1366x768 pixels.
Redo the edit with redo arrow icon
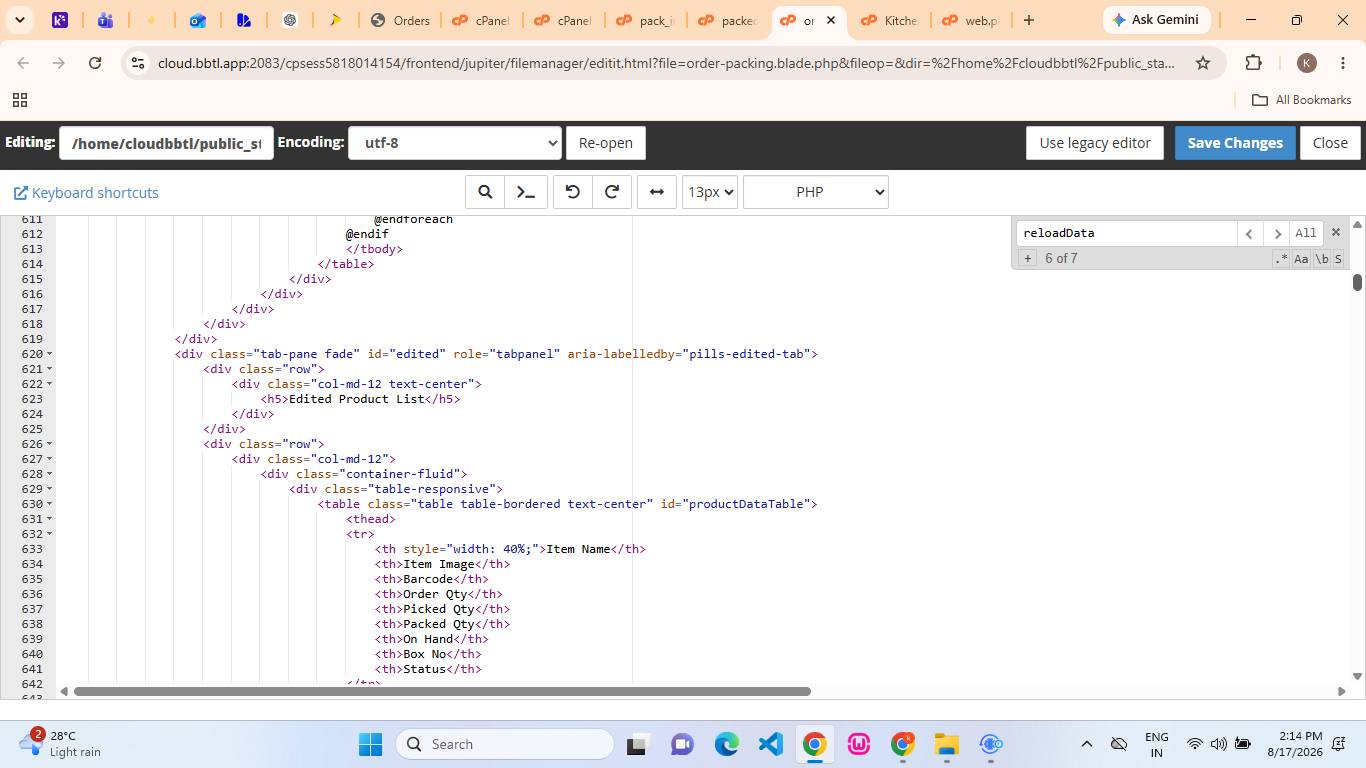coord(612,192)
